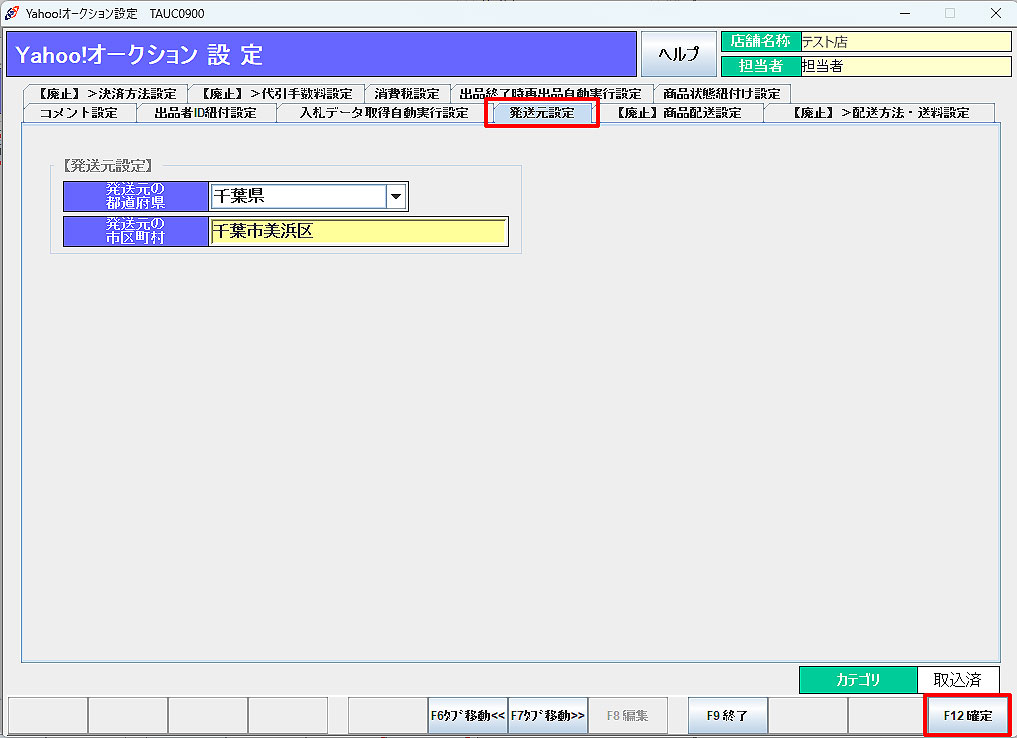Open the ヘルプ help button
Viewport: 1017px width, 738px height.
click(679, 54)
